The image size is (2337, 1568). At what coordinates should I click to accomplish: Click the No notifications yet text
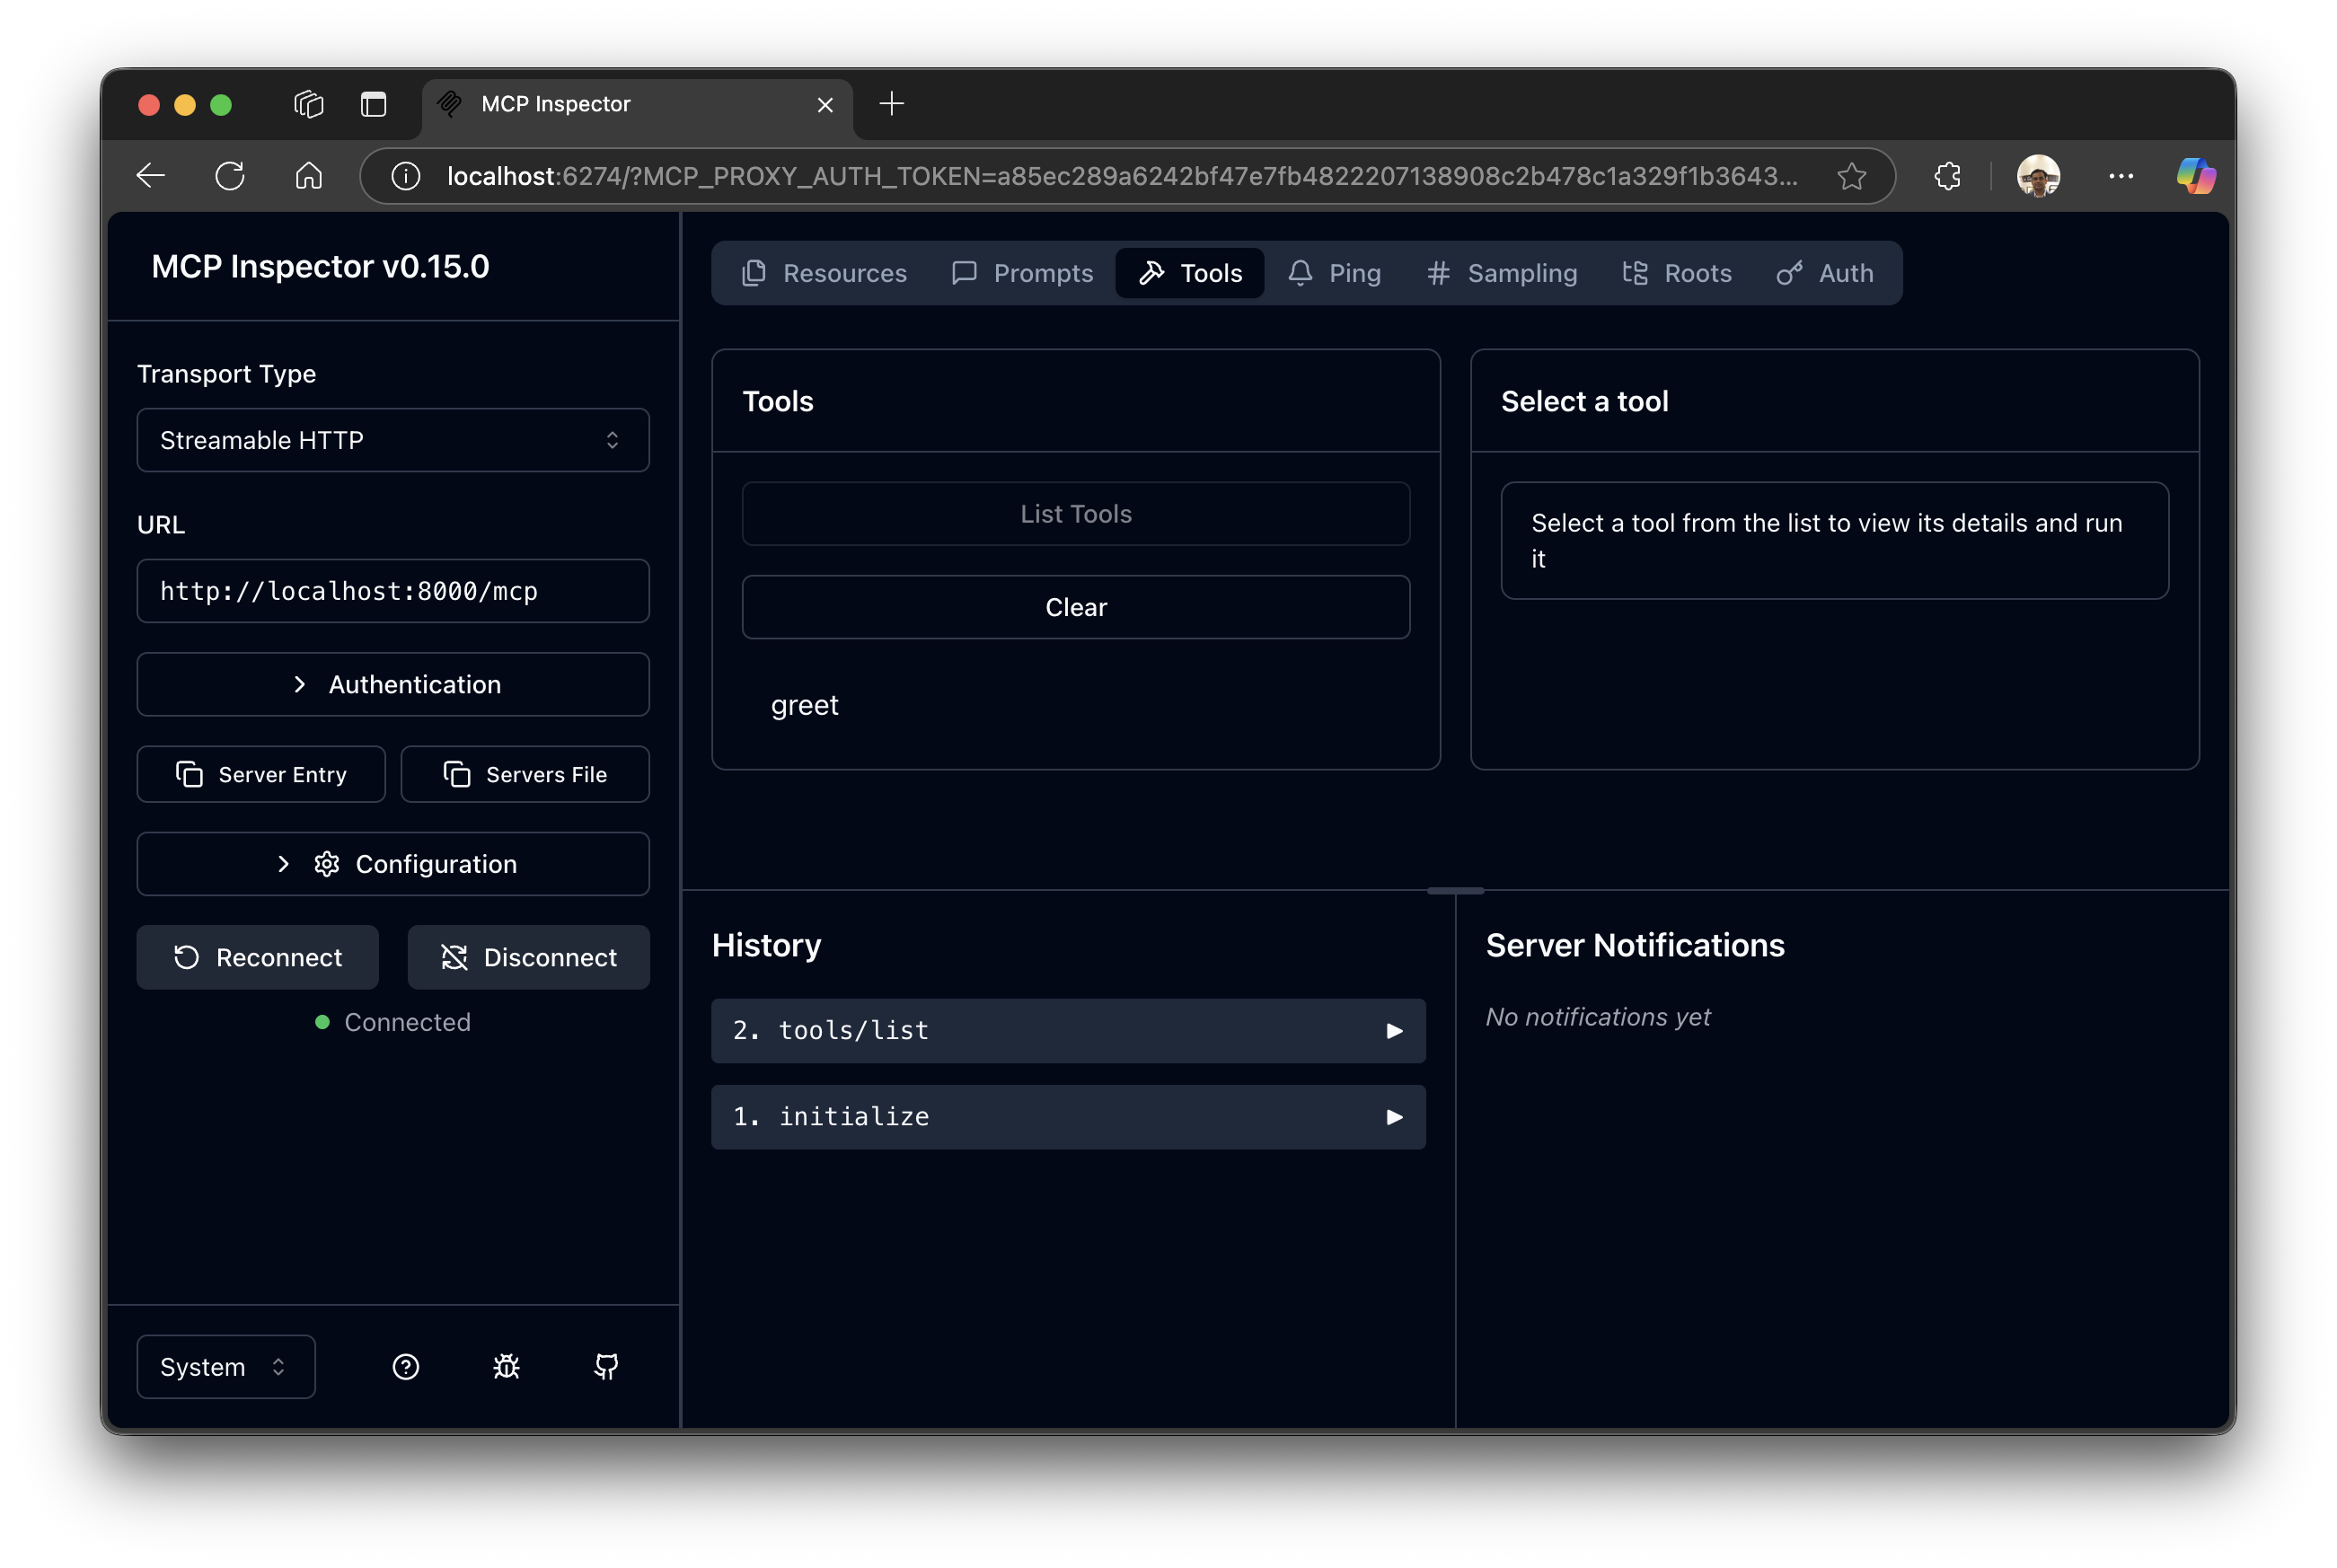(1597, 1017)
